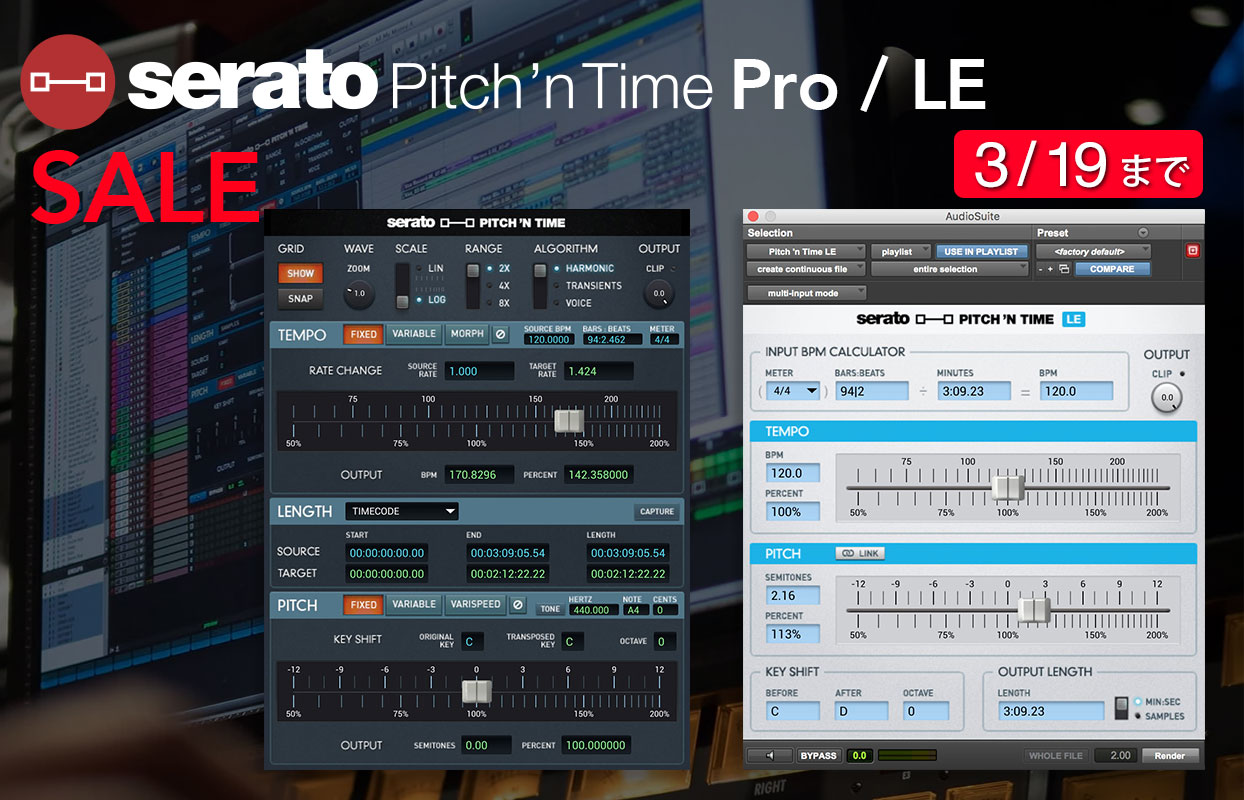Open the TIMECODE length format dropdown
Screen dimensions: 1244x800
[x=401, y=511]
